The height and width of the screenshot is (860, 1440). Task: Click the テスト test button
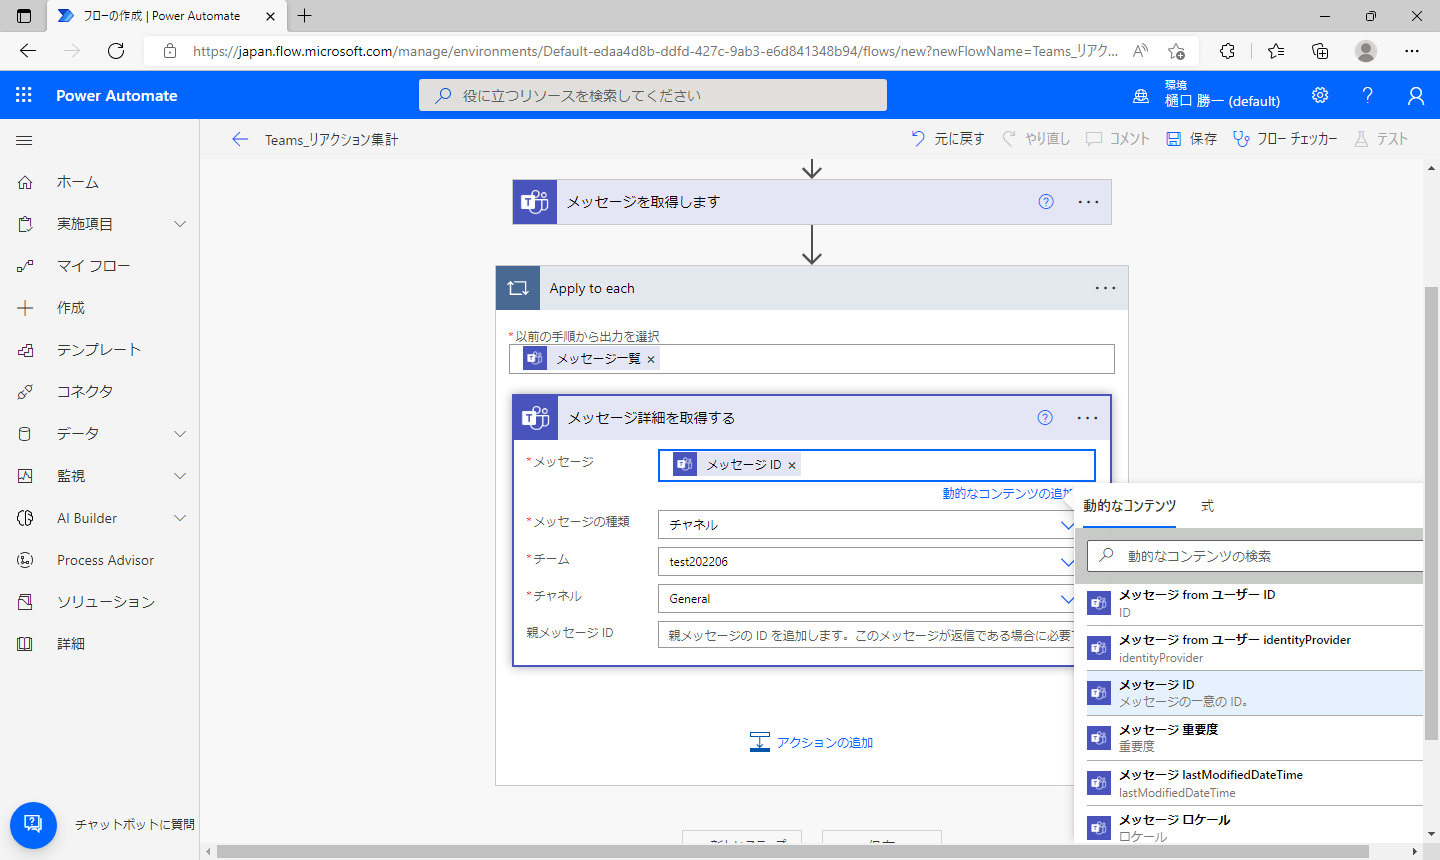(1381, 139)
